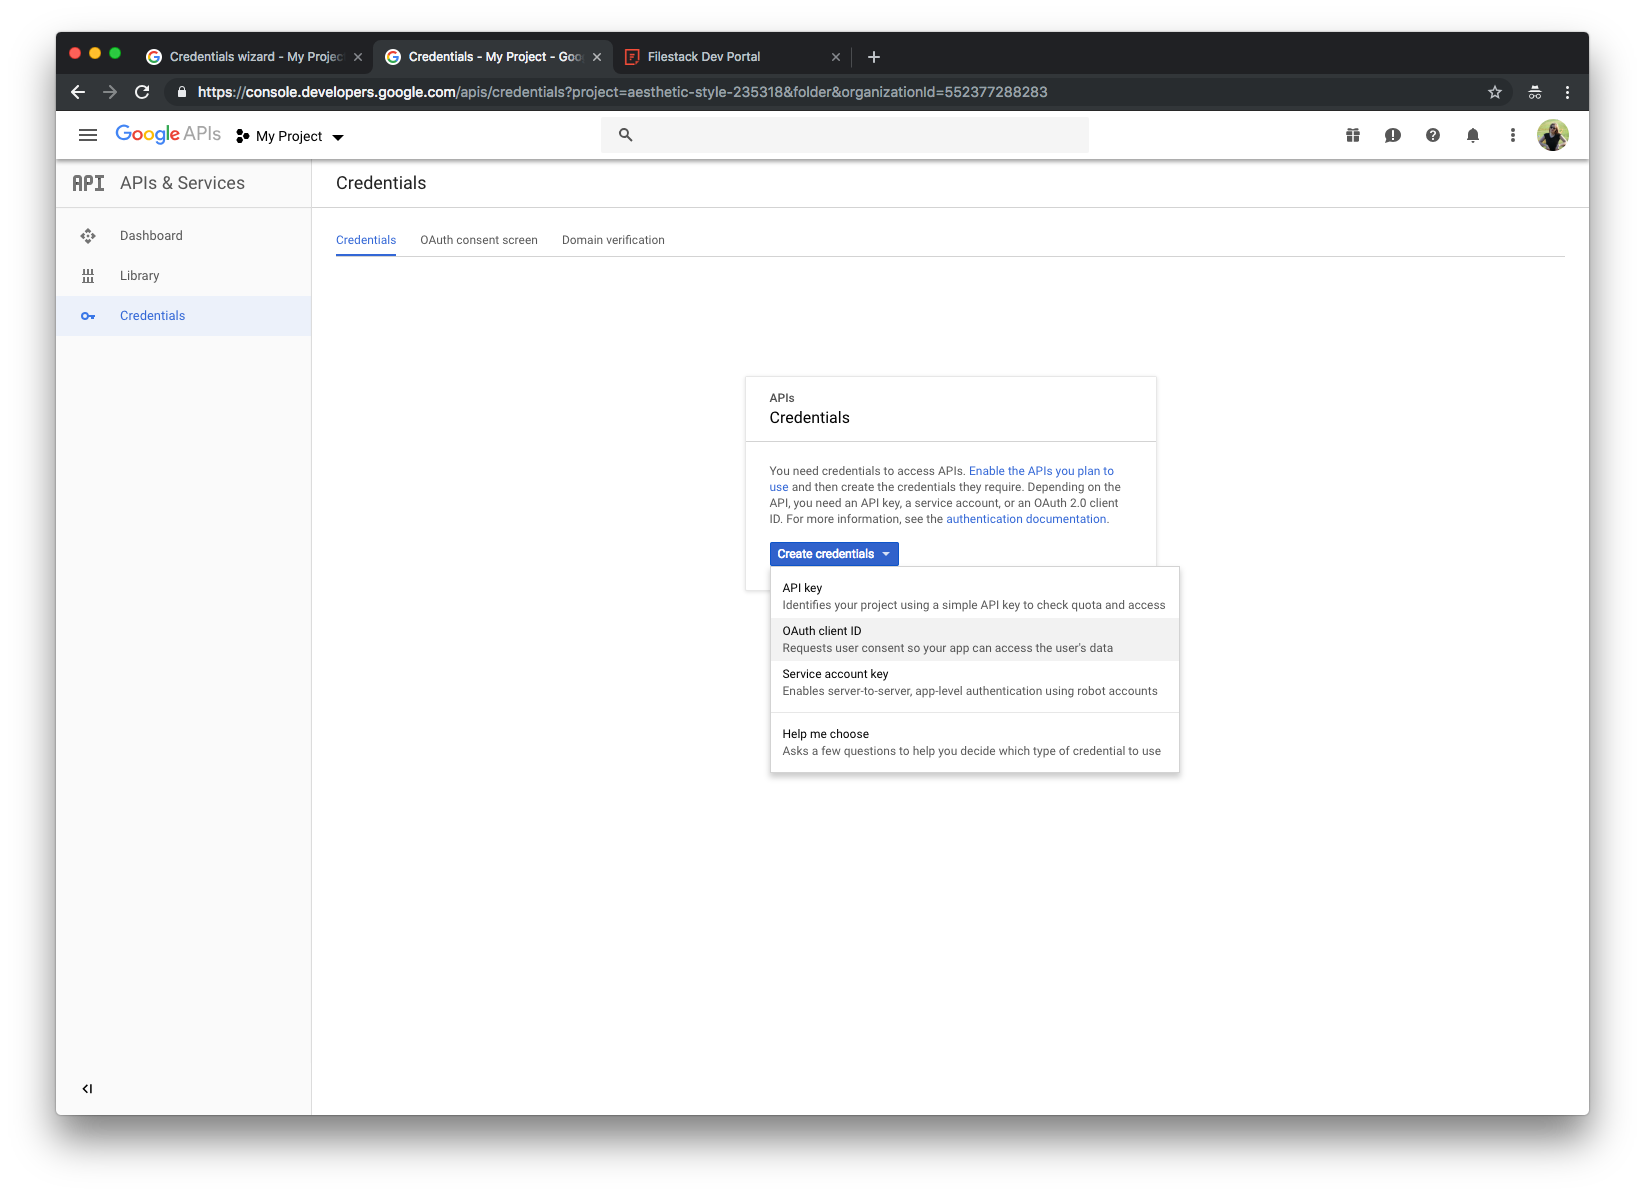
Task: Select Help me choose option
Action: point(975,742)
